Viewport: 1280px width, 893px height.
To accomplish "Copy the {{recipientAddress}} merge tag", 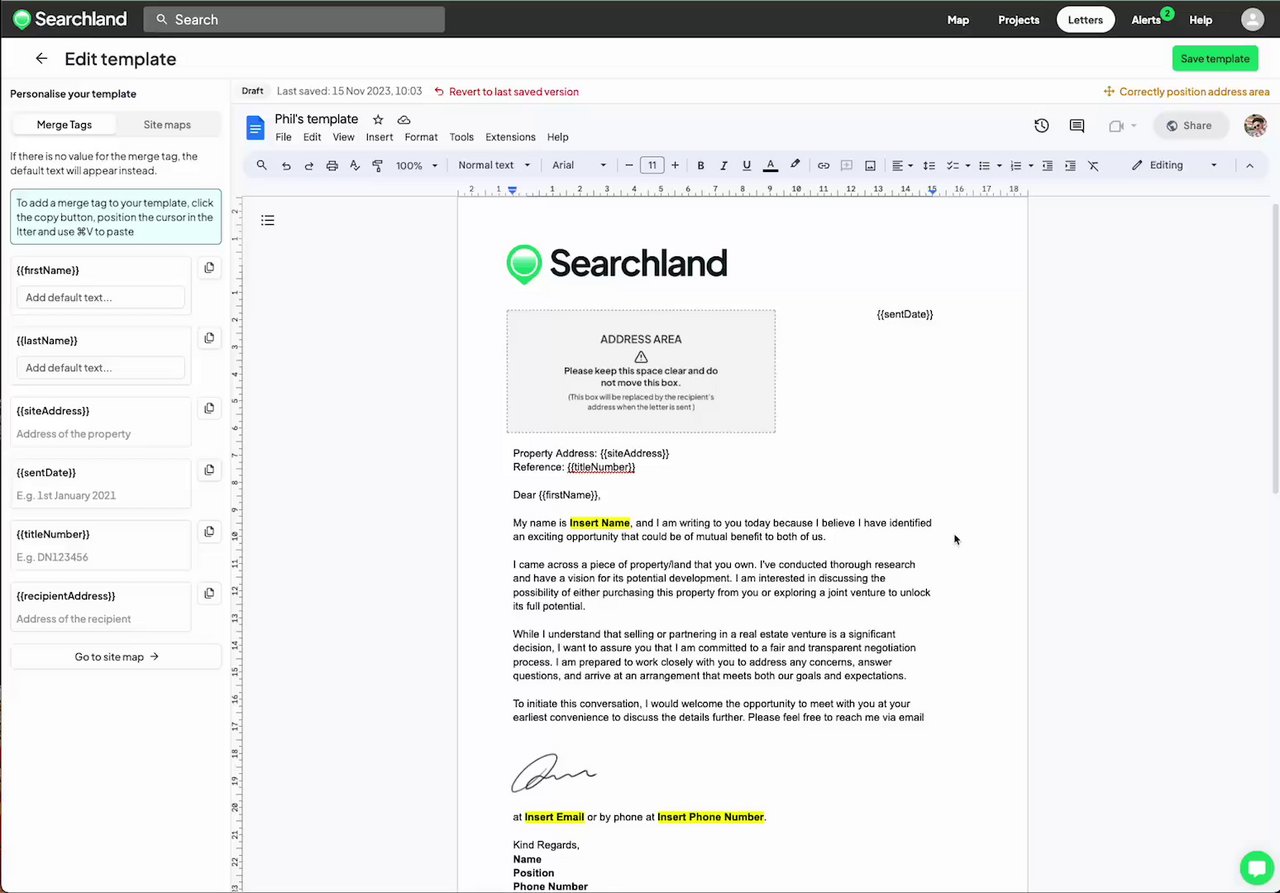I will pyautogui.click(x=209, y=593).
